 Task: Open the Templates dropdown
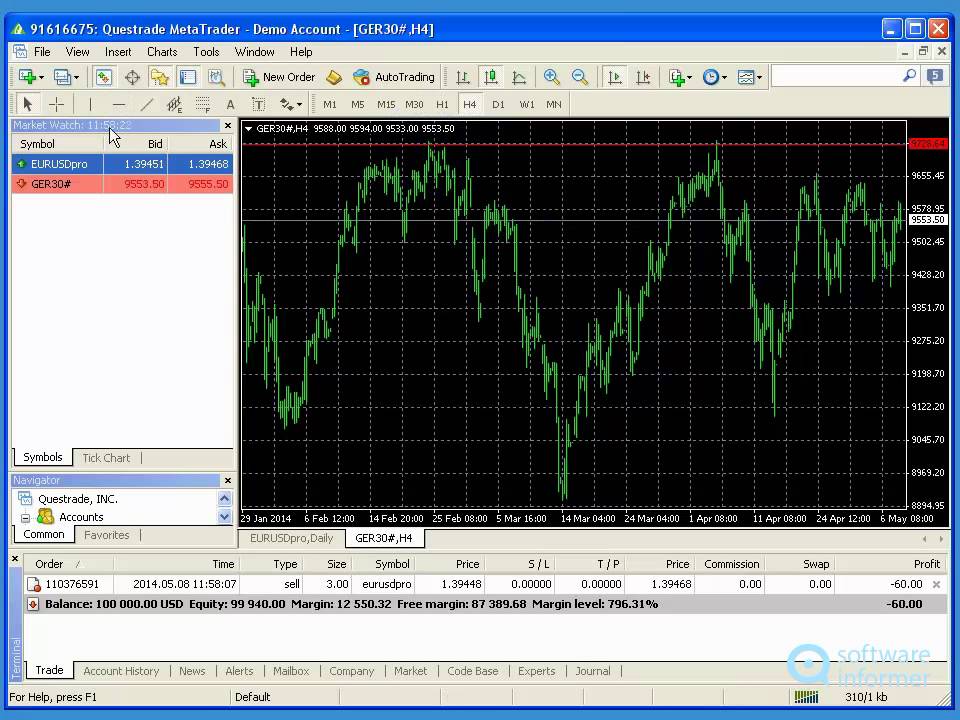click(x=749, y=77)
